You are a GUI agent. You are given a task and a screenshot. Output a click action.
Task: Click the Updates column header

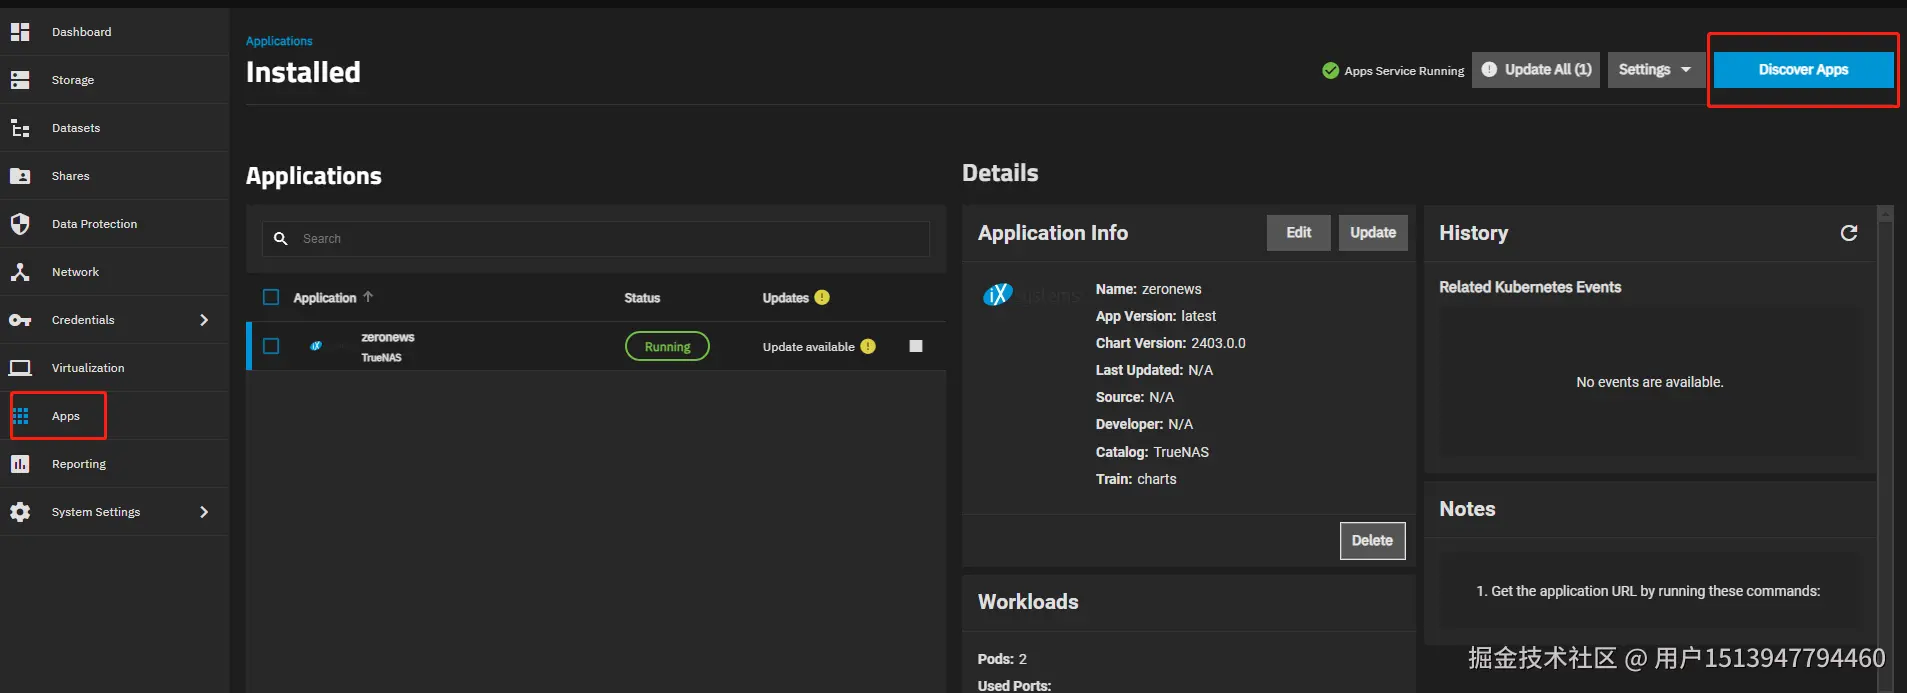coord(785,298)
